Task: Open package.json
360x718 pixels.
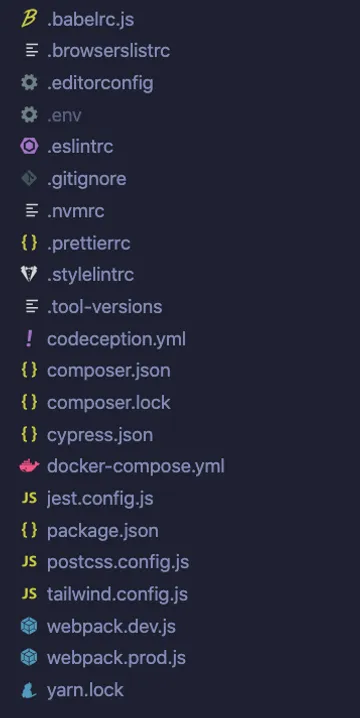Action: coord(103,531)
